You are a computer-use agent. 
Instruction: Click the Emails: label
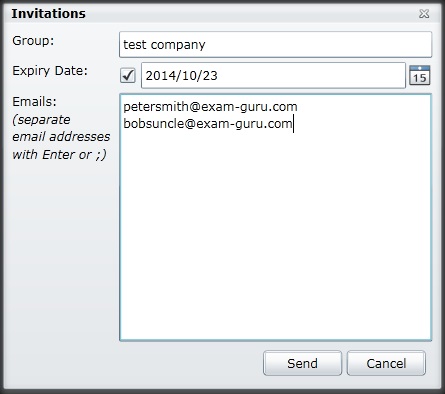point(34,101)
